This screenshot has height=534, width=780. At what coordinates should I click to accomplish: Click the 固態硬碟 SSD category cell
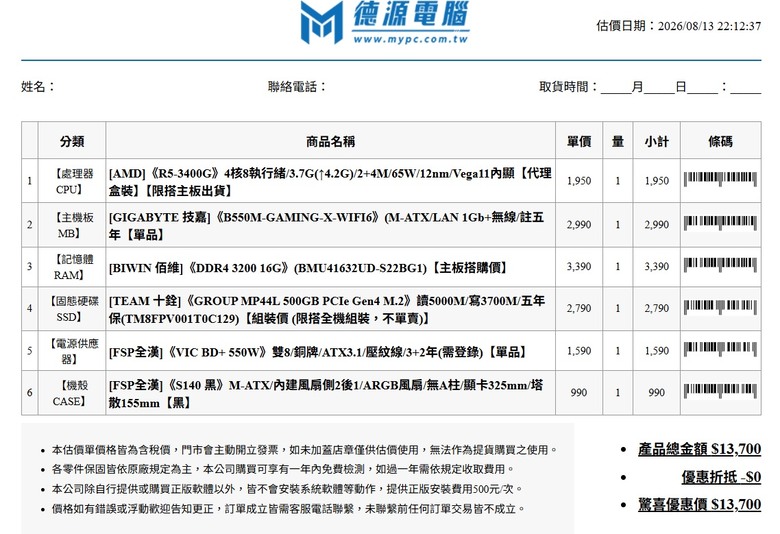click(x=72, y=309)
